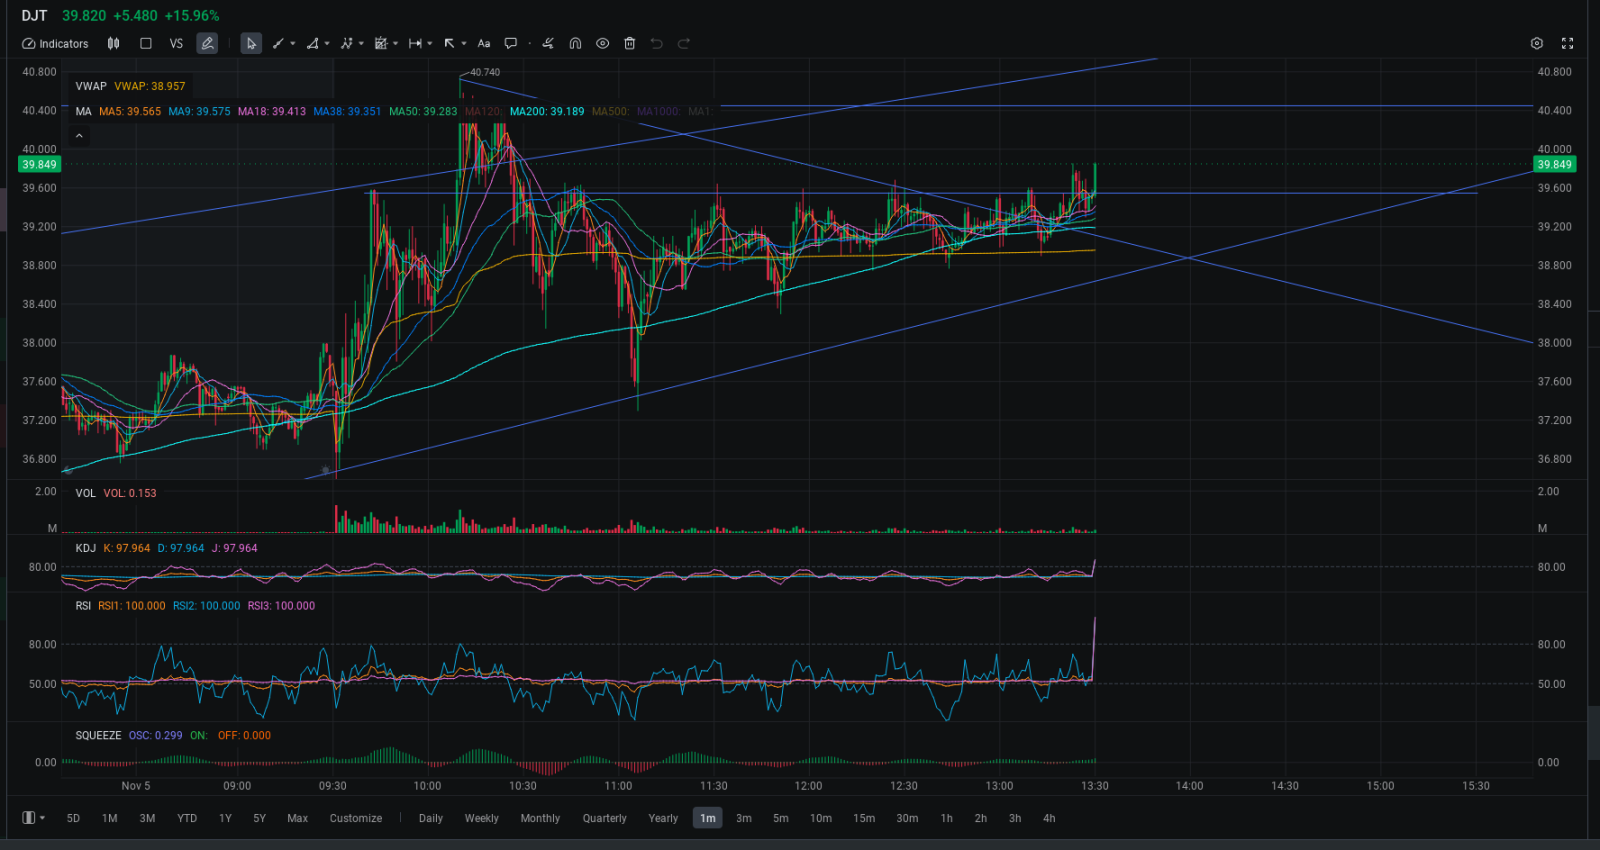The height and width of the screenshot is (850, 1600).
Task: Click the SQUEEZE indicator label
Action: (98, 735)
